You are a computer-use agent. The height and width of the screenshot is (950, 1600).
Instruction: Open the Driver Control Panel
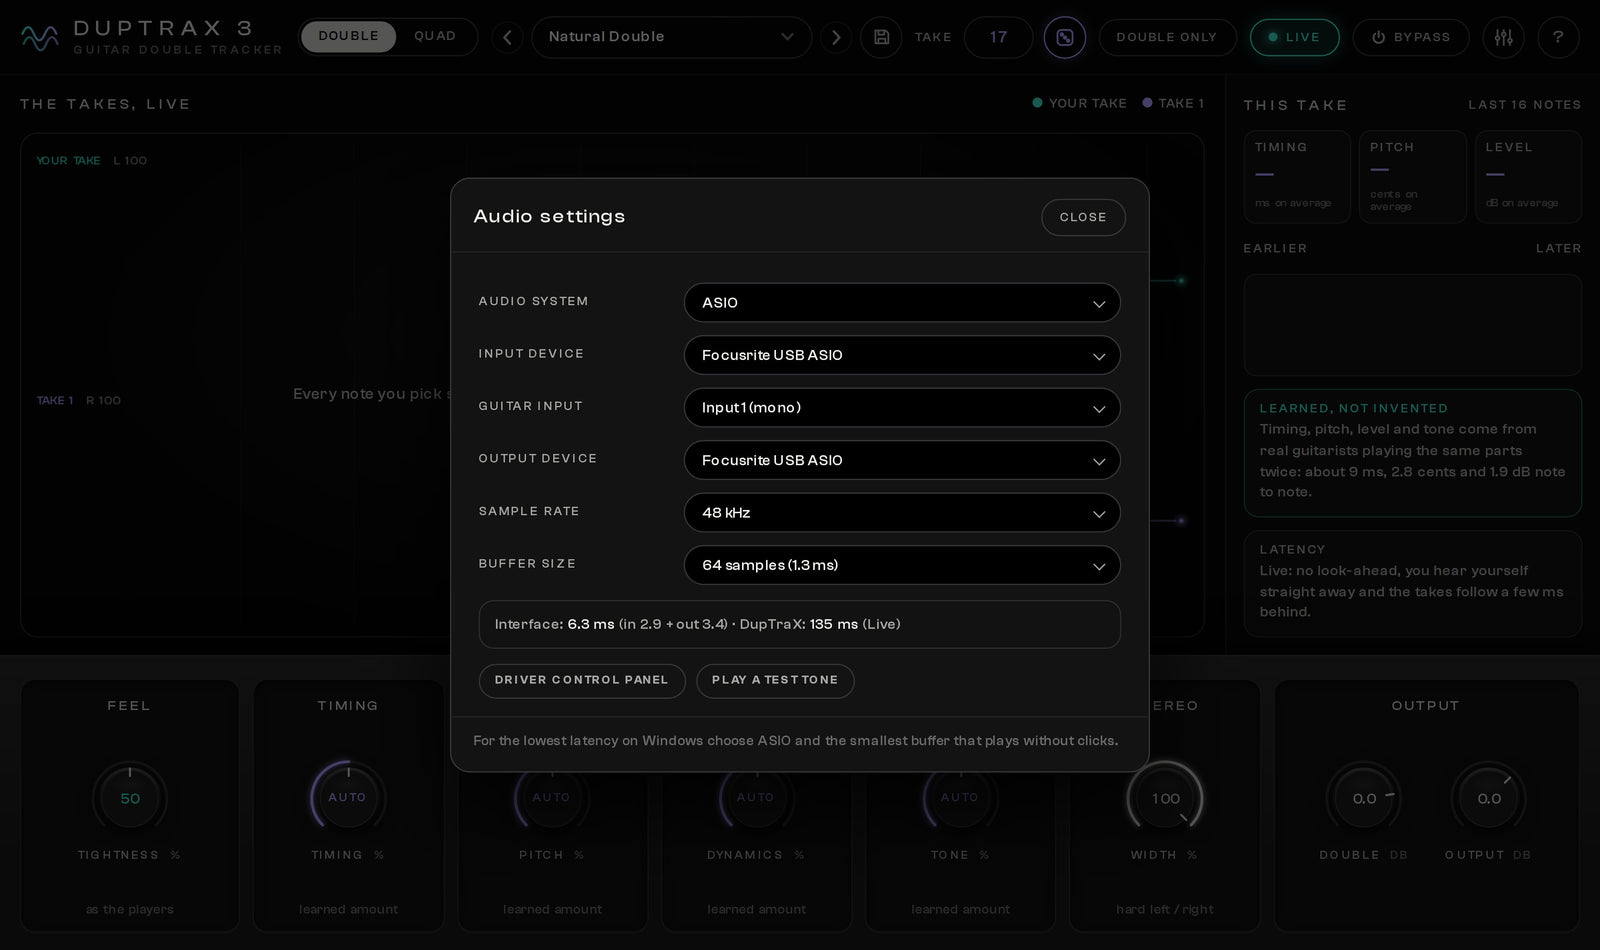pos(582,681)
